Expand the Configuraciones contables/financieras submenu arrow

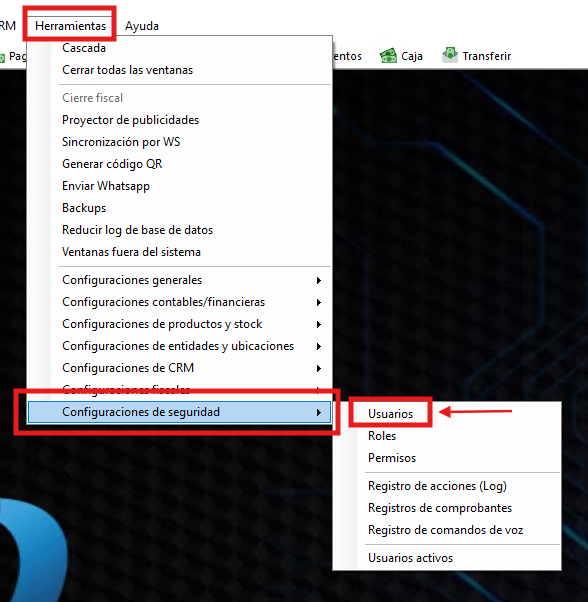[319, 303]
